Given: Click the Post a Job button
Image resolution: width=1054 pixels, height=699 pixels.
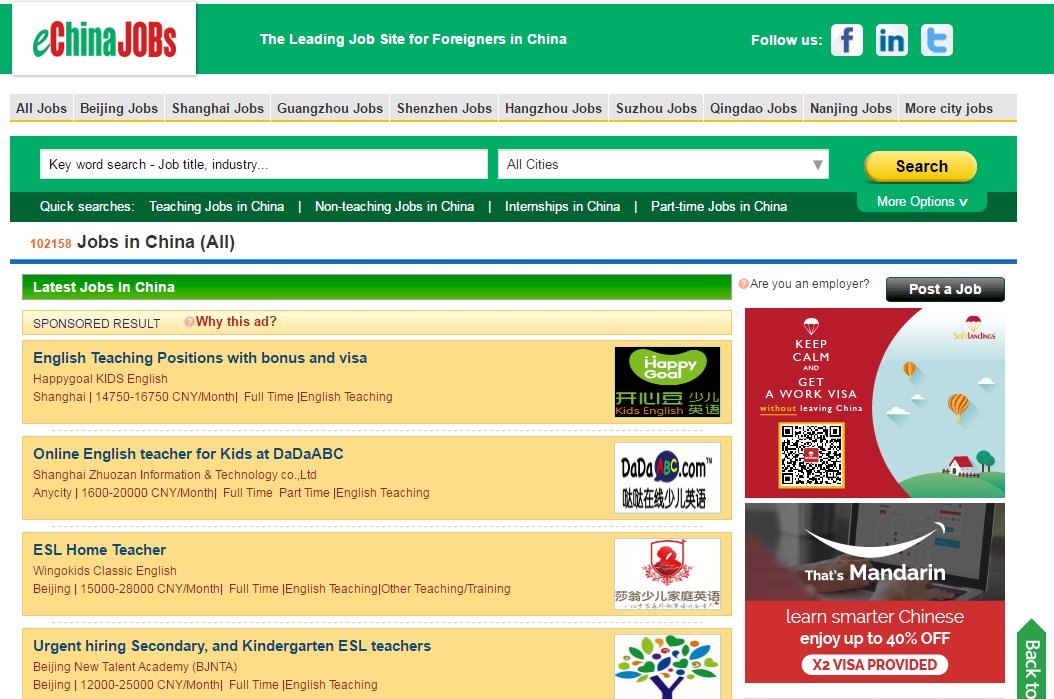Looking at the screenshot, I should click(945, 289).
